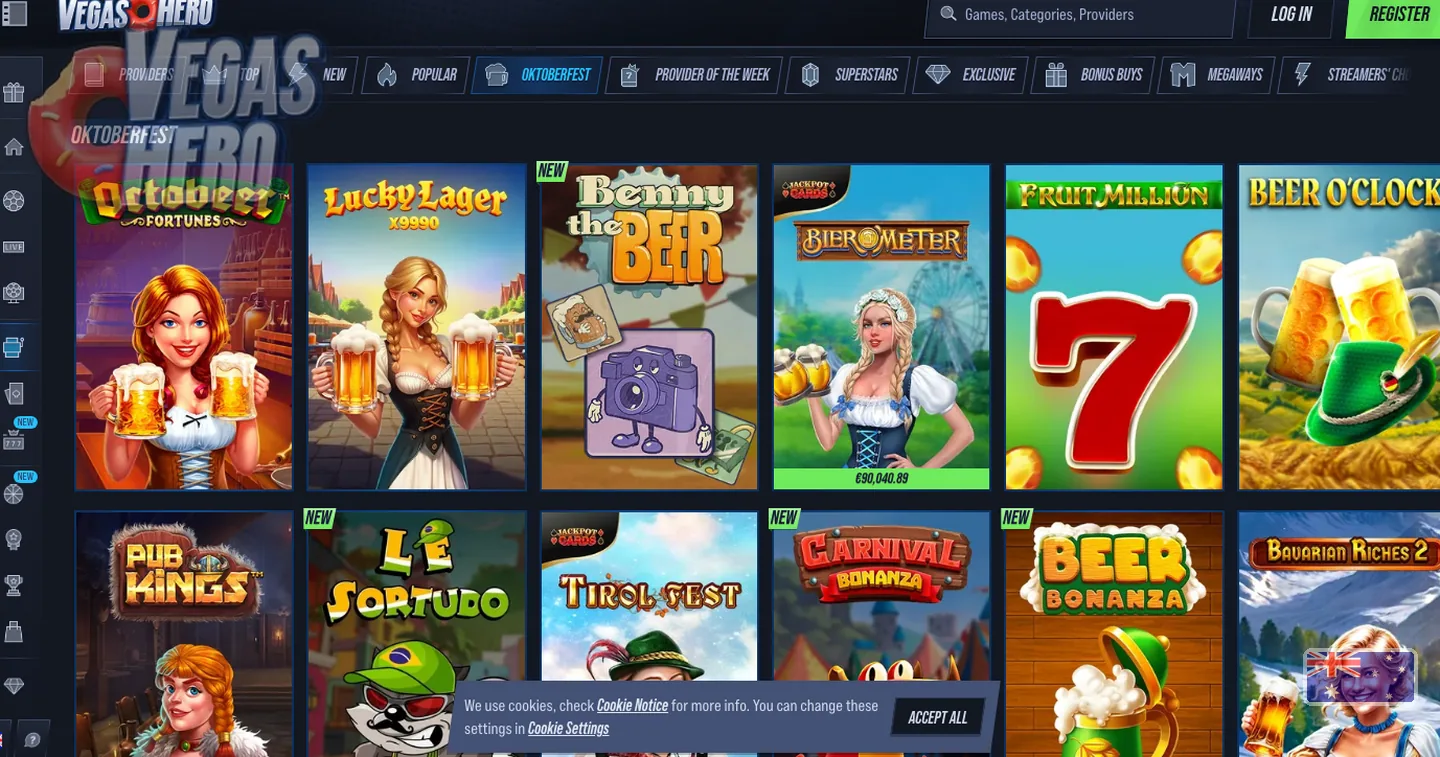Open the Cookie Notice link

click(632, 705)
